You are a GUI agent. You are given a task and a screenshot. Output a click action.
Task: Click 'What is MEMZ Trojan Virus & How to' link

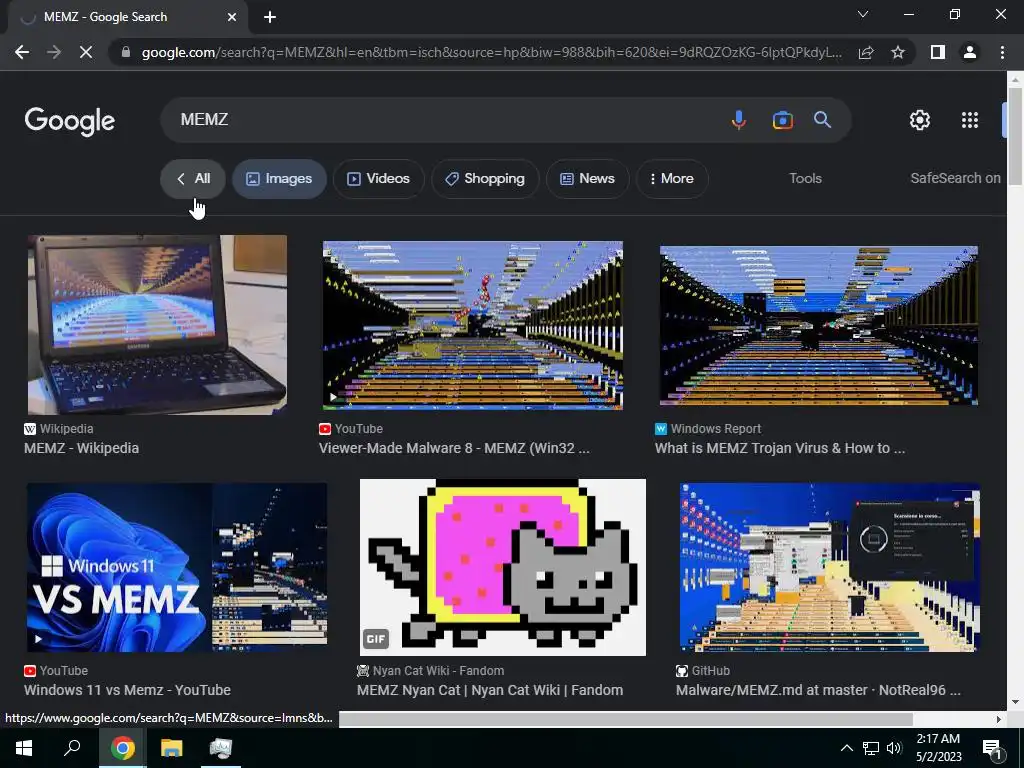click(780, 448)
